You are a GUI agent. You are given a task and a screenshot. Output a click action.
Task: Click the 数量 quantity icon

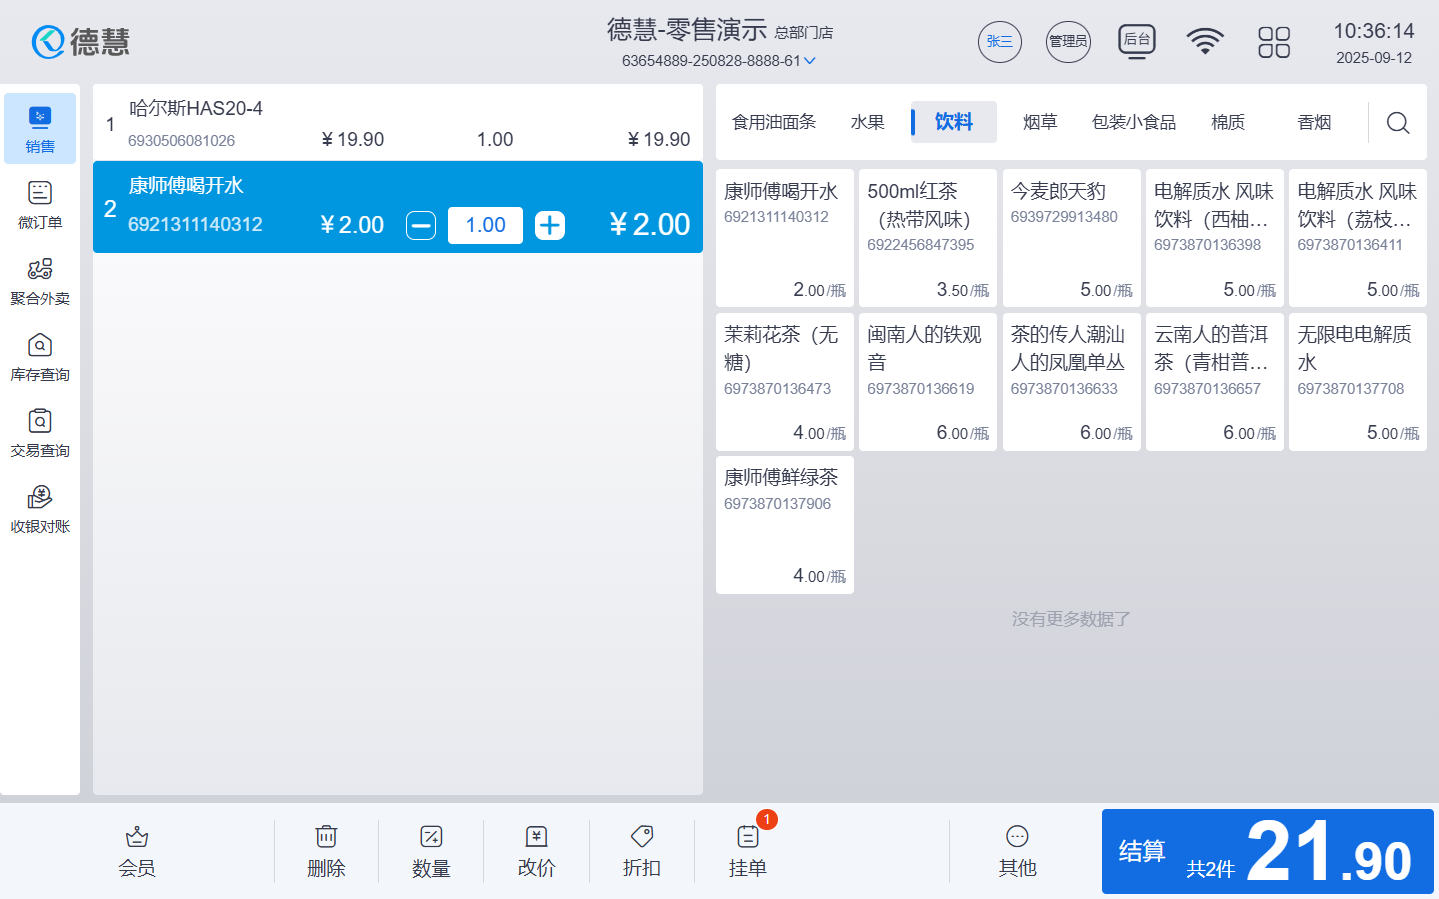pos(431,852)
